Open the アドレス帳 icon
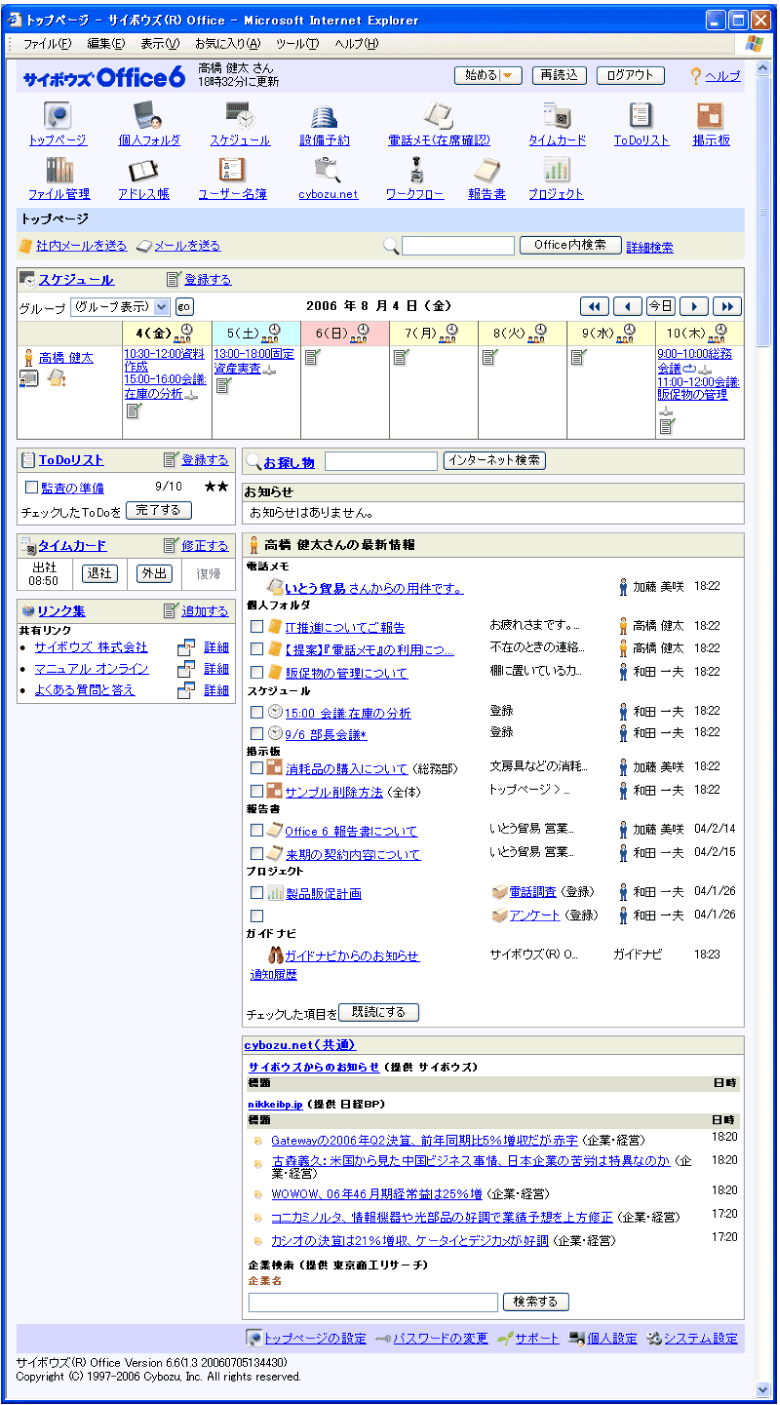Viewport: 780px width, 1405px height. 143,169
